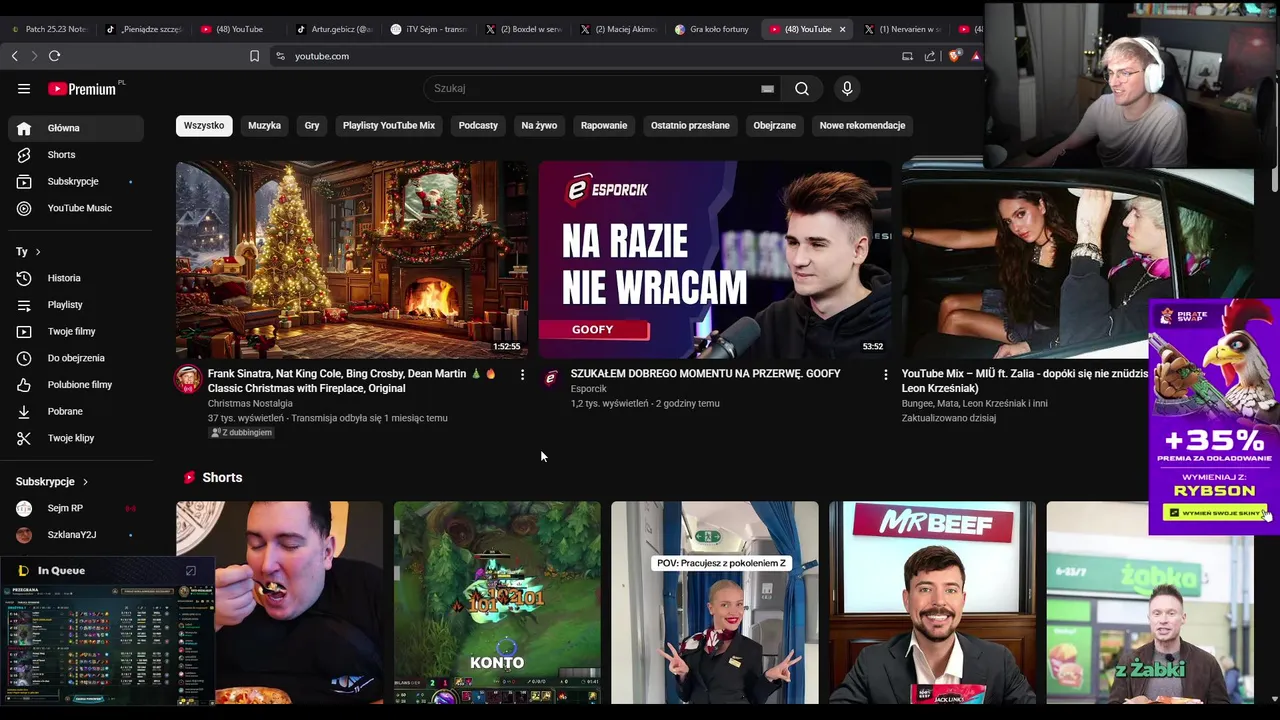Click the bookmark icon in address bar
This screenshot has width=1280, height=720.
(x=254, y=56)
